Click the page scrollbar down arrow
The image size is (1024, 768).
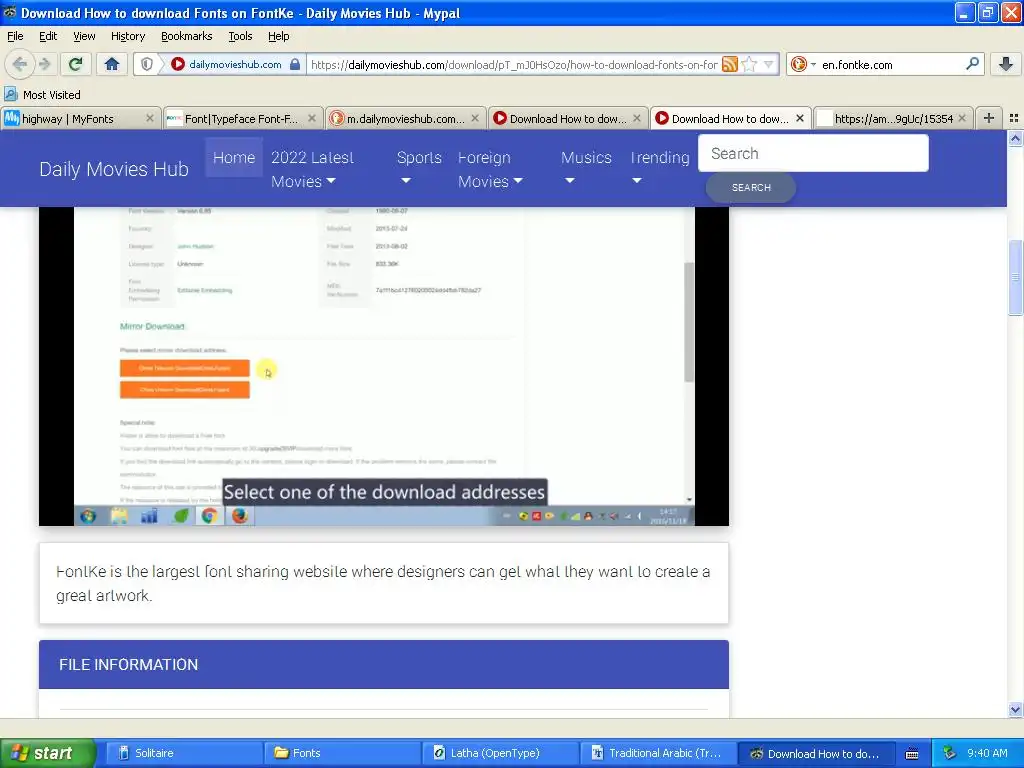pos(1015,709)
